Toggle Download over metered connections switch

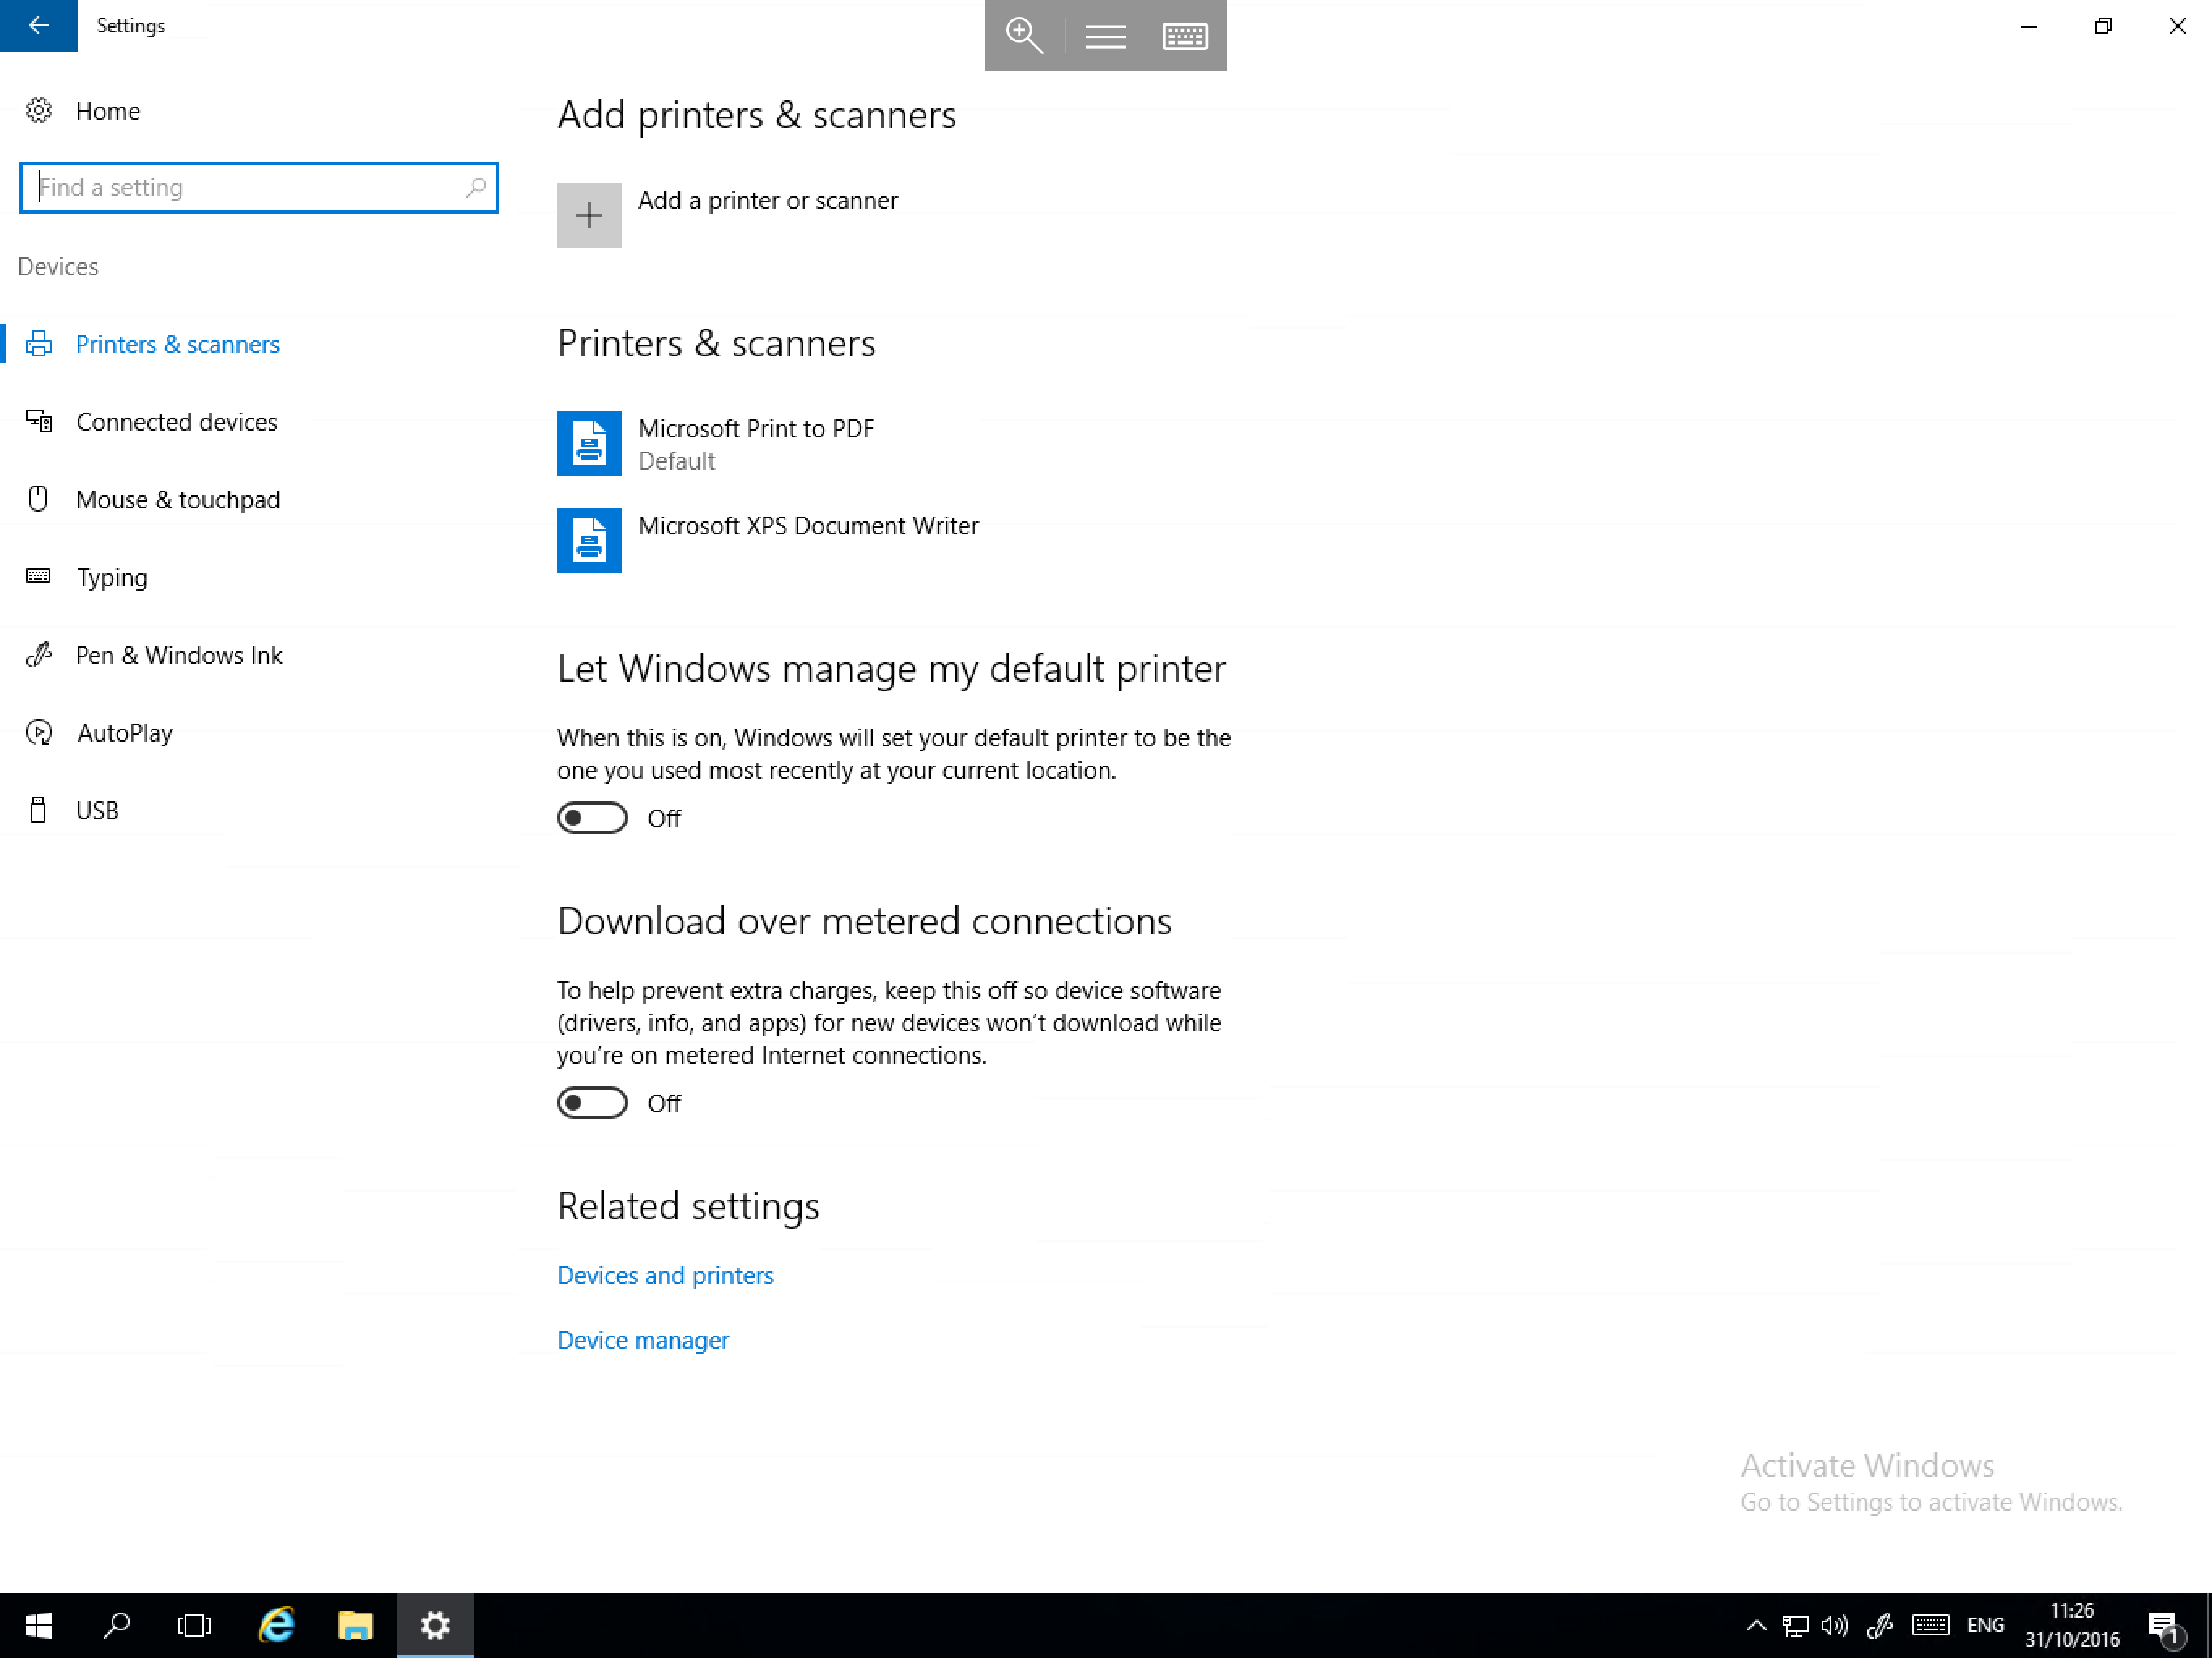tap(592, 1103)
